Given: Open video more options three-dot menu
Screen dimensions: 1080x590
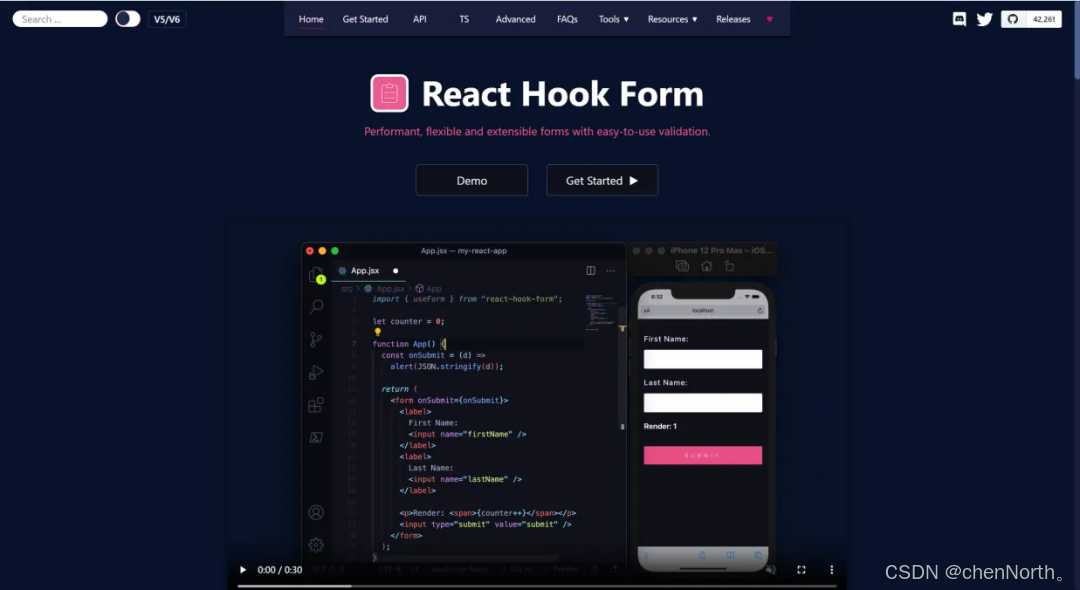Looking at the screenshot, I should [831, 569].
